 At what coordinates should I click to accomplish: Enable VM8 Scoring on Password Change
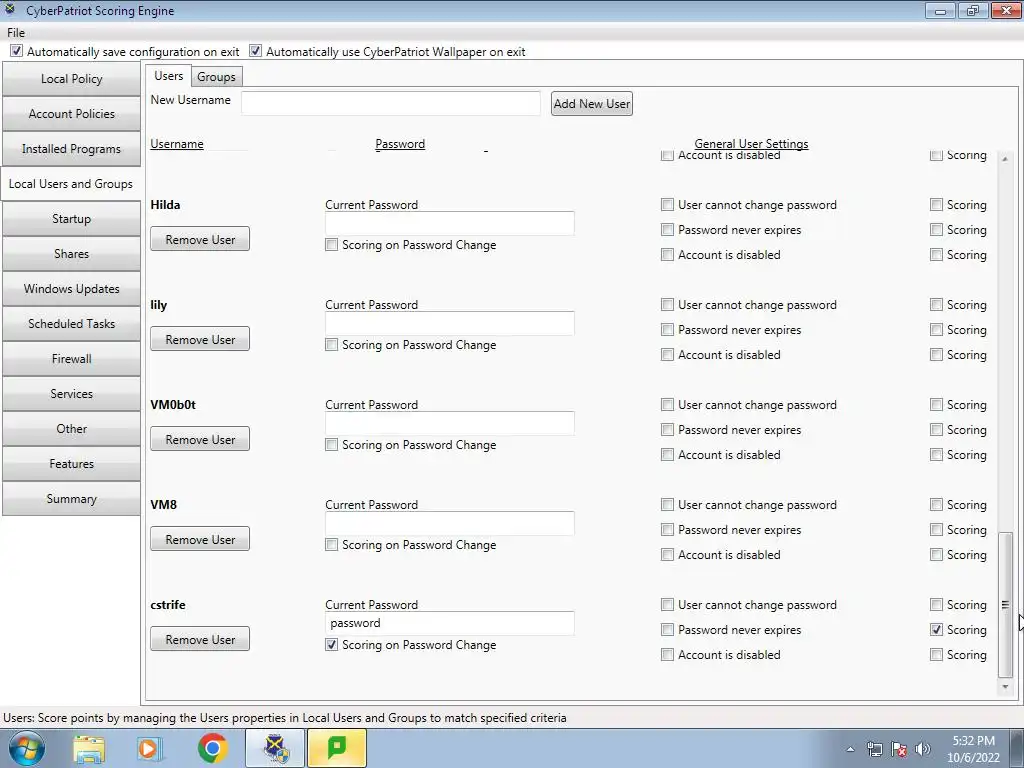coord(332,545)
